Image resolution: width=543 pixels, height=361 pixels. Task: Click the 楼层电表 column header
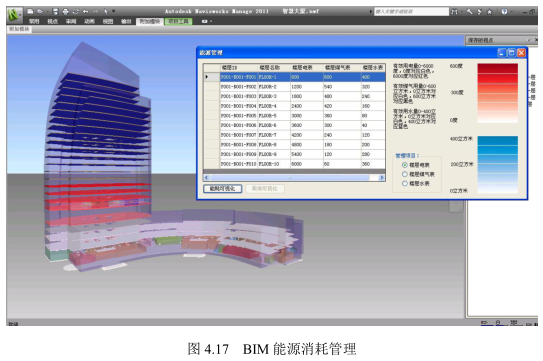coord(306,67)
